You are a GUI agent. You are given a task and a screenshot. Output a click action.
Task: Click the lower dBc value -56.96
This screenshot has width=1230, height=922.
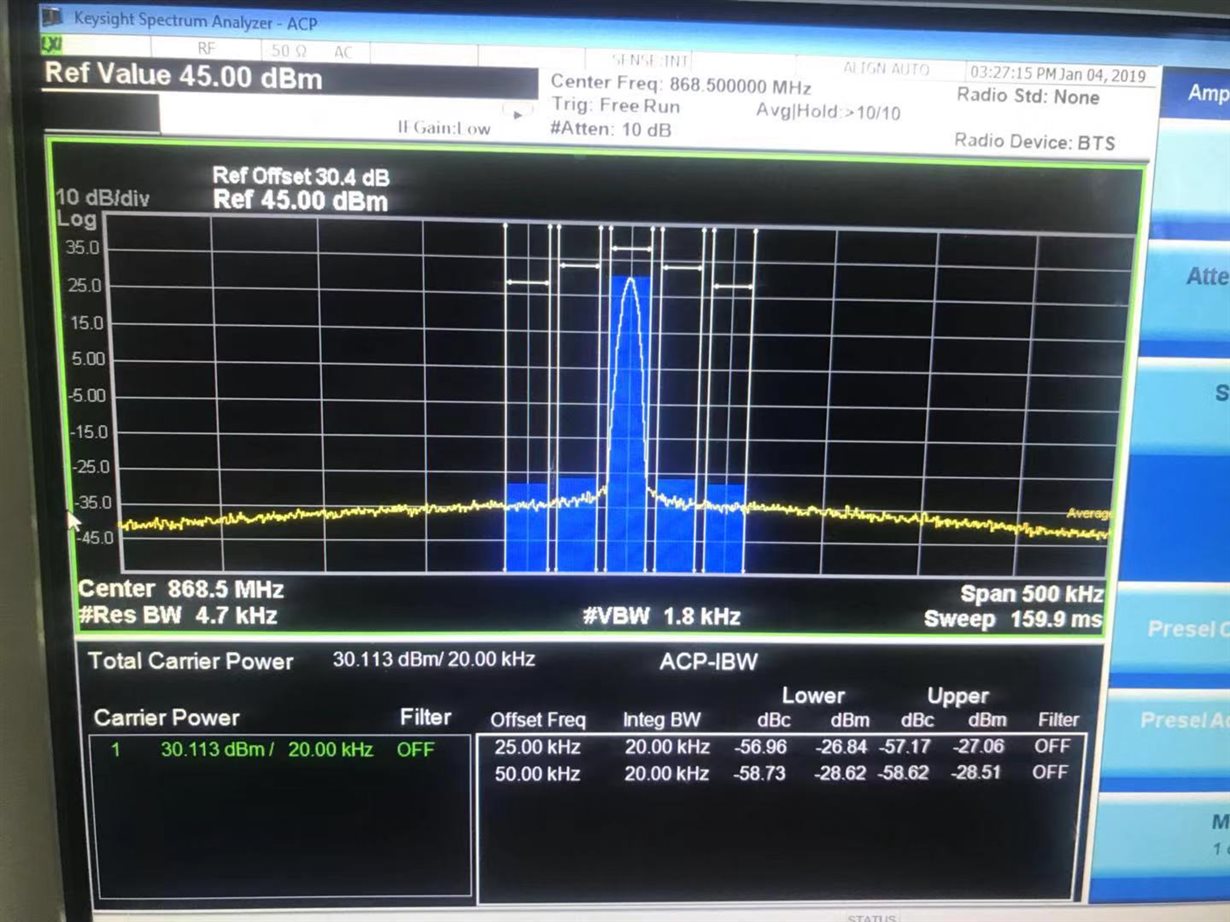point(760,747)
